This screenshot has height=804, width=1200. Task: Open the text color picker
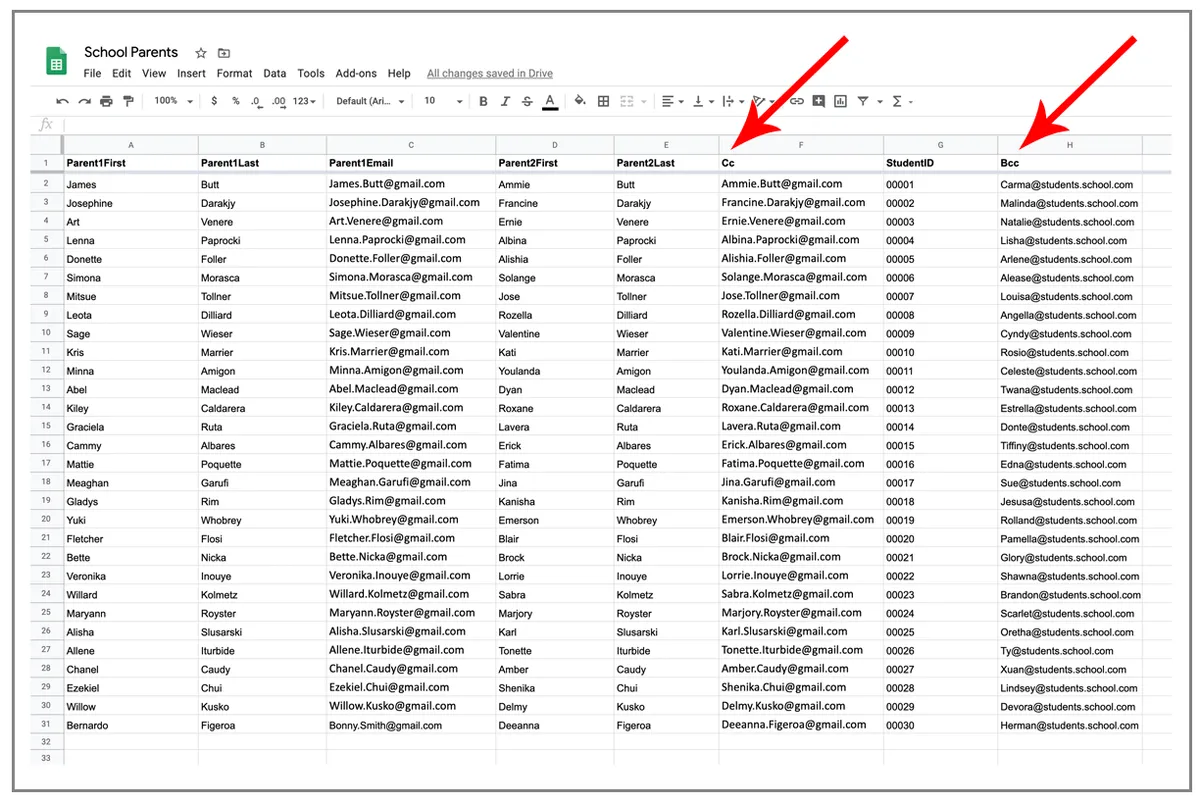[x=549, y=101]
